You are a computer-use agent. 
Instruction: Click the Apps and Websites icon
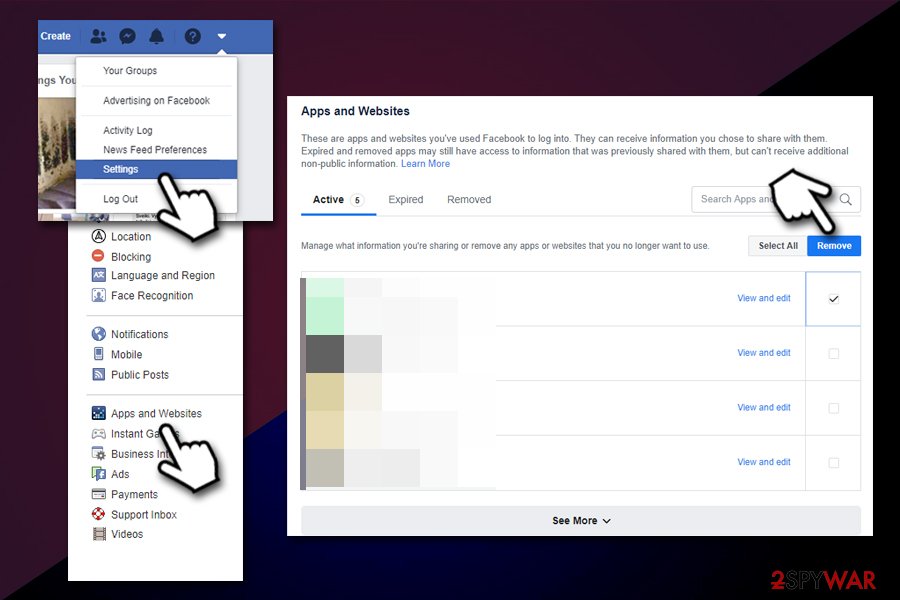click(99, 413)
